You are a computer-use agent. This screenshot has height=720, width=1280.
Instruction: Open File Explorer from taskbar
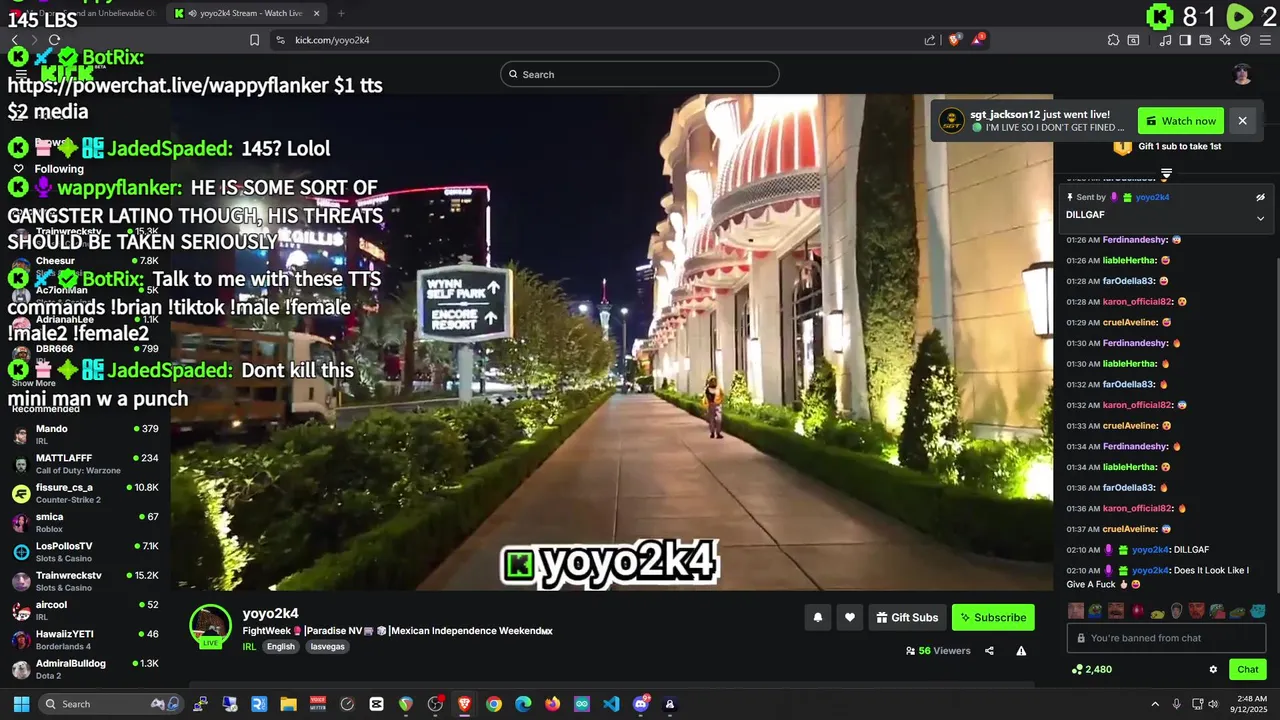(x=288, y=704)
